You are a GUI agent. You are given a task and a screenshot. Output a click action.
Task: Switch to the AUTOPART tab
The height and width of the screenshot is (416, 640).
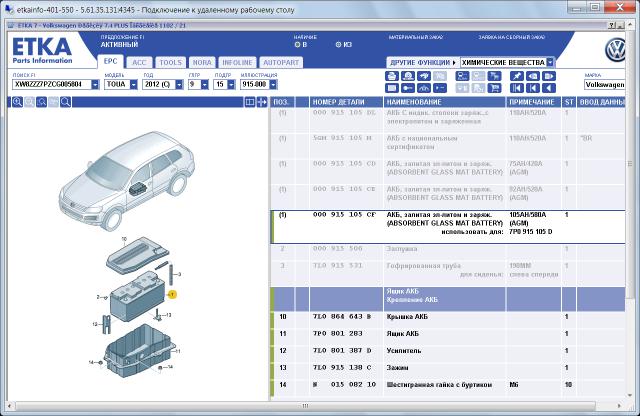pyautogui.click(x=281, y=62)
